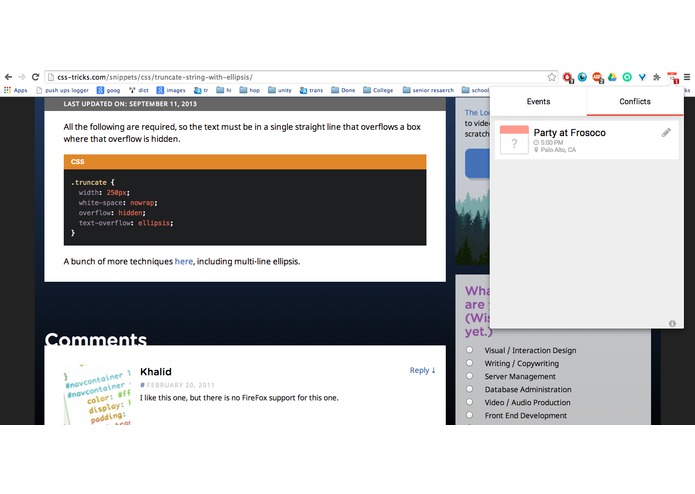Click the 'Khalid' commenter name
This screenshot has width=695, height=494.
tap(156, 372)
